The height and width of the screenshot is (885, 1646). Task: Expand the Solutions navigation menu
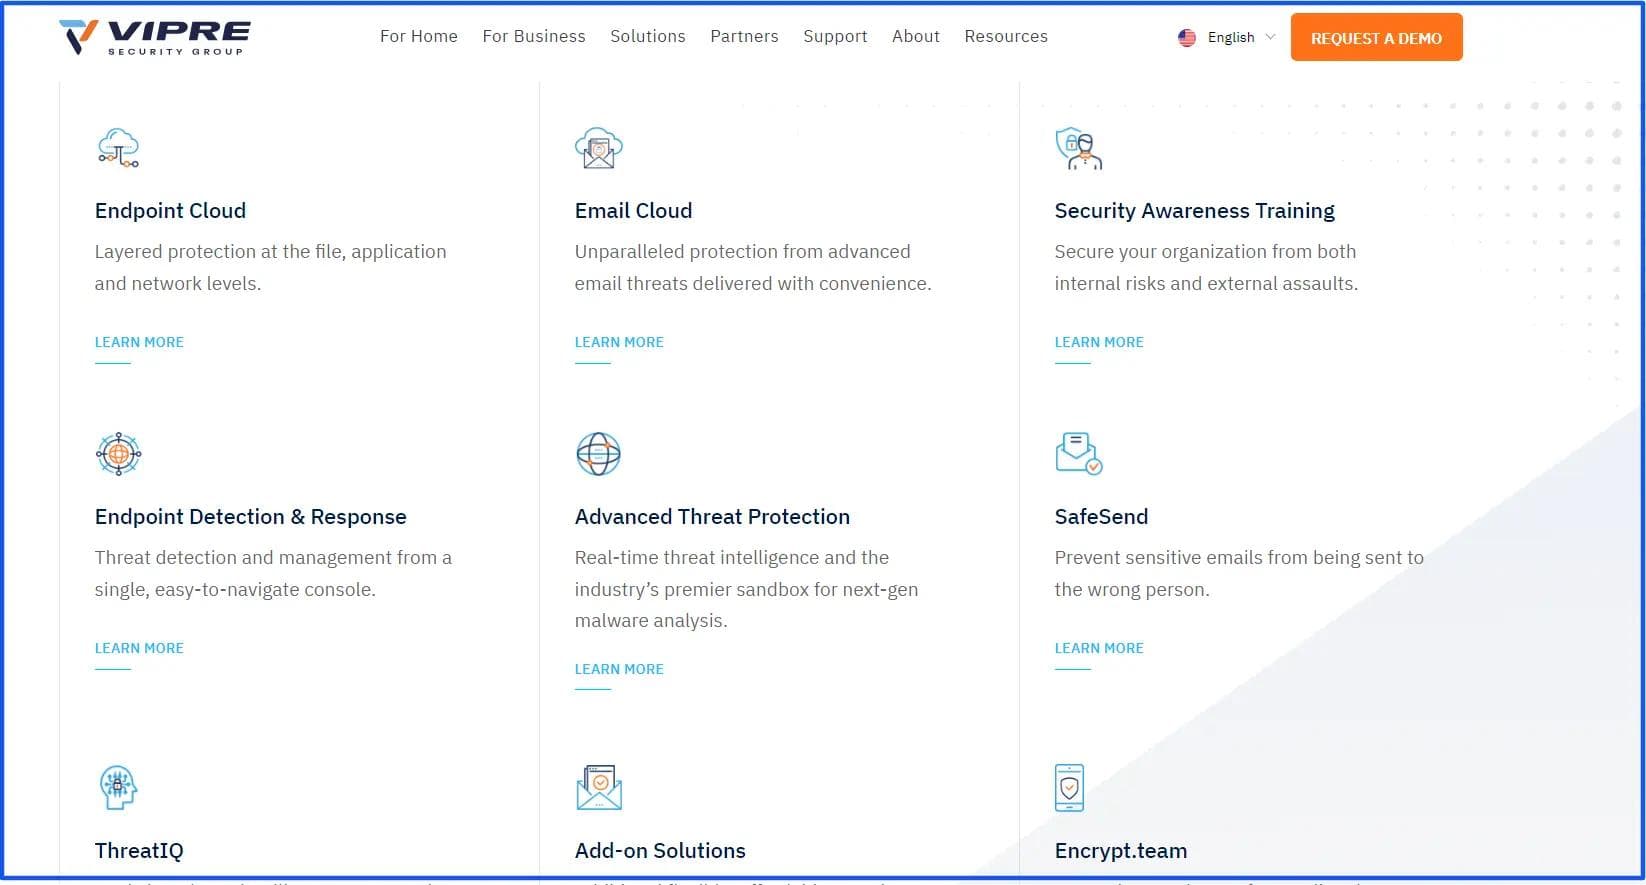click(x=648, y=36)
